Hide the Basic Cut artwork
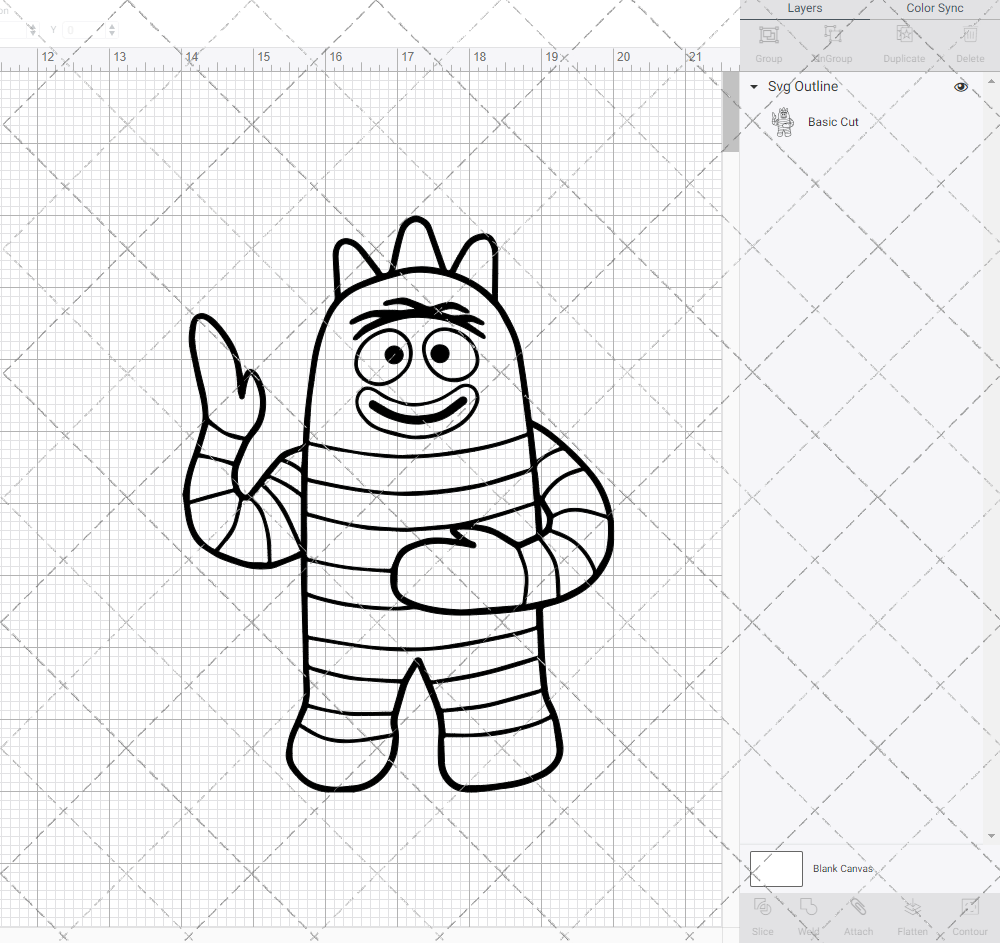Screen dimensions: 1000x943 pos(961,121)
